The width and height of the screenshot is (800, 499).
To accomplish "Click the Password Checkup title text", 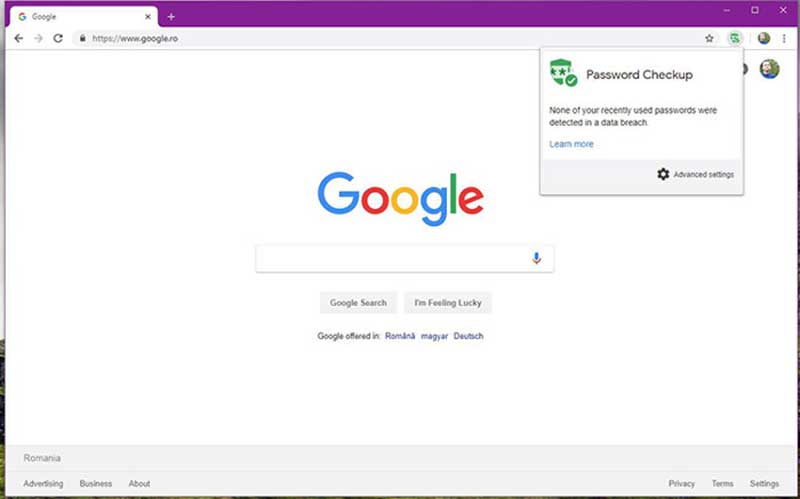I will pos(639,74).
